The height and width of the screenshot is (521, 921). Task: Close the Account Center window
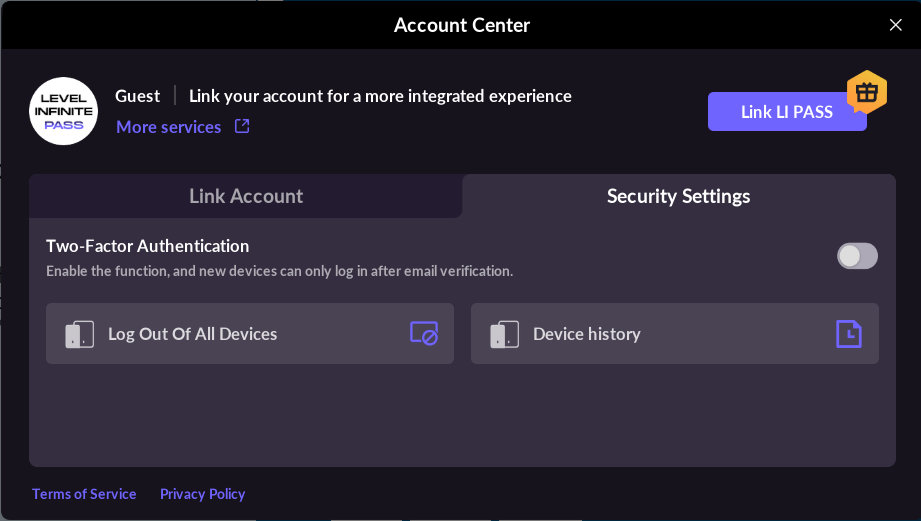coord(895,25)
